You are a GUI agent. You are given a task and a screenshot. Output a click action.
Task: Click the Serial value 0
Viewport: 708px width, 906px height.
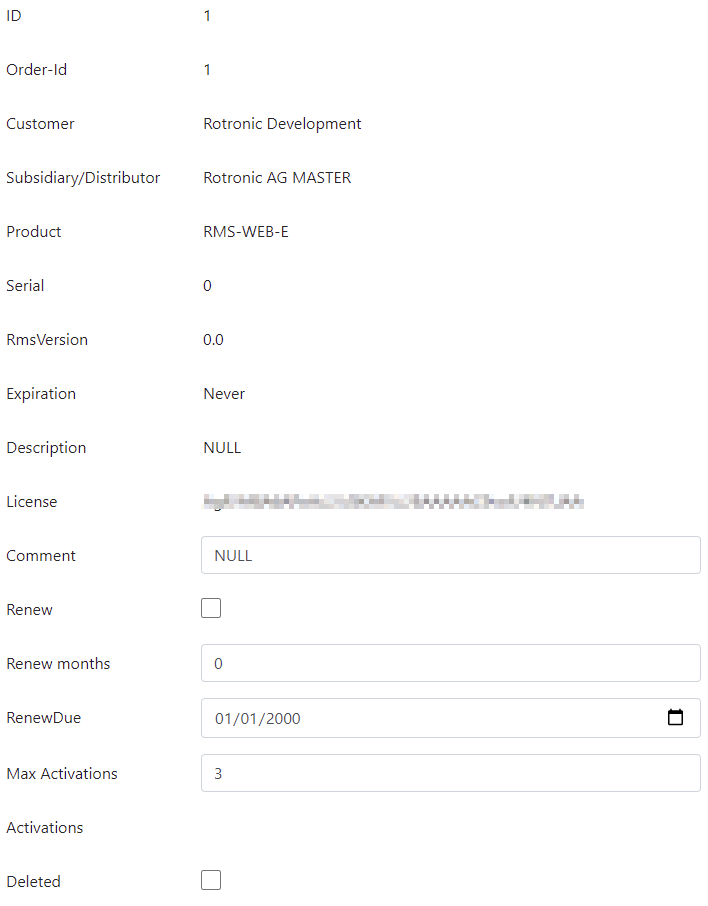coord(207,285)
